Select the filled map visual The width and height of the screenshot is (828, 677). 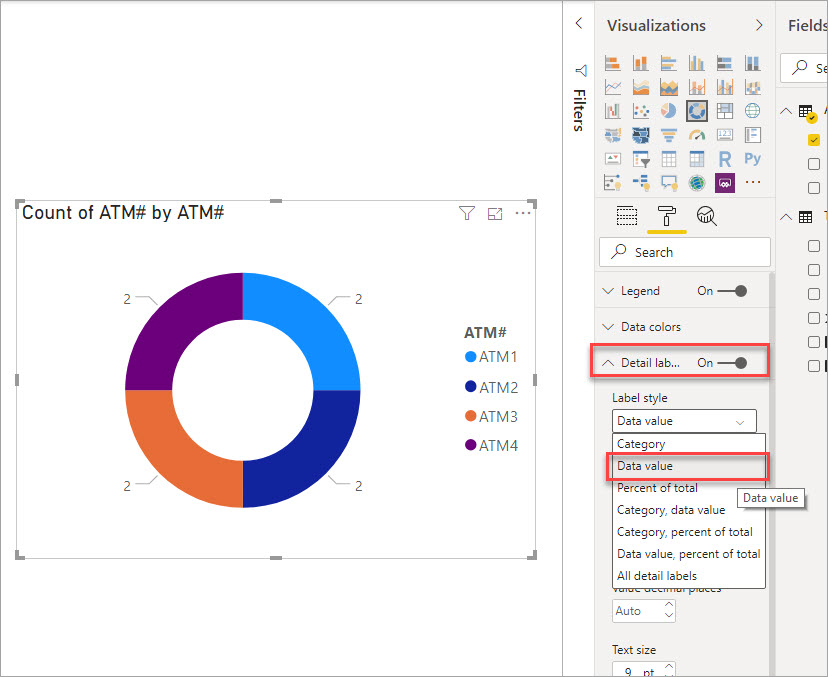(613, 135)
